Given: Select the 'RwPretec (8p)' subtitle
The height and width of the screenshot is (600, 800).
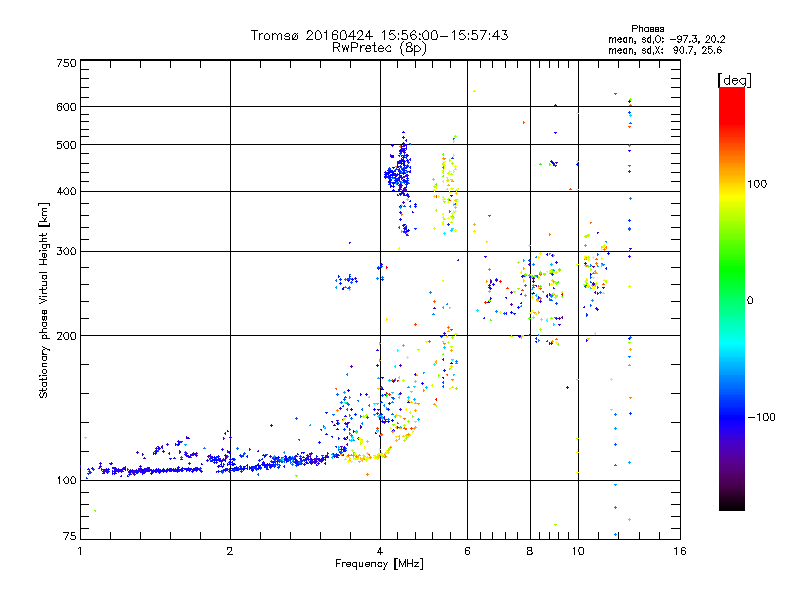Looking at the screenshot, I should (379, 48).
